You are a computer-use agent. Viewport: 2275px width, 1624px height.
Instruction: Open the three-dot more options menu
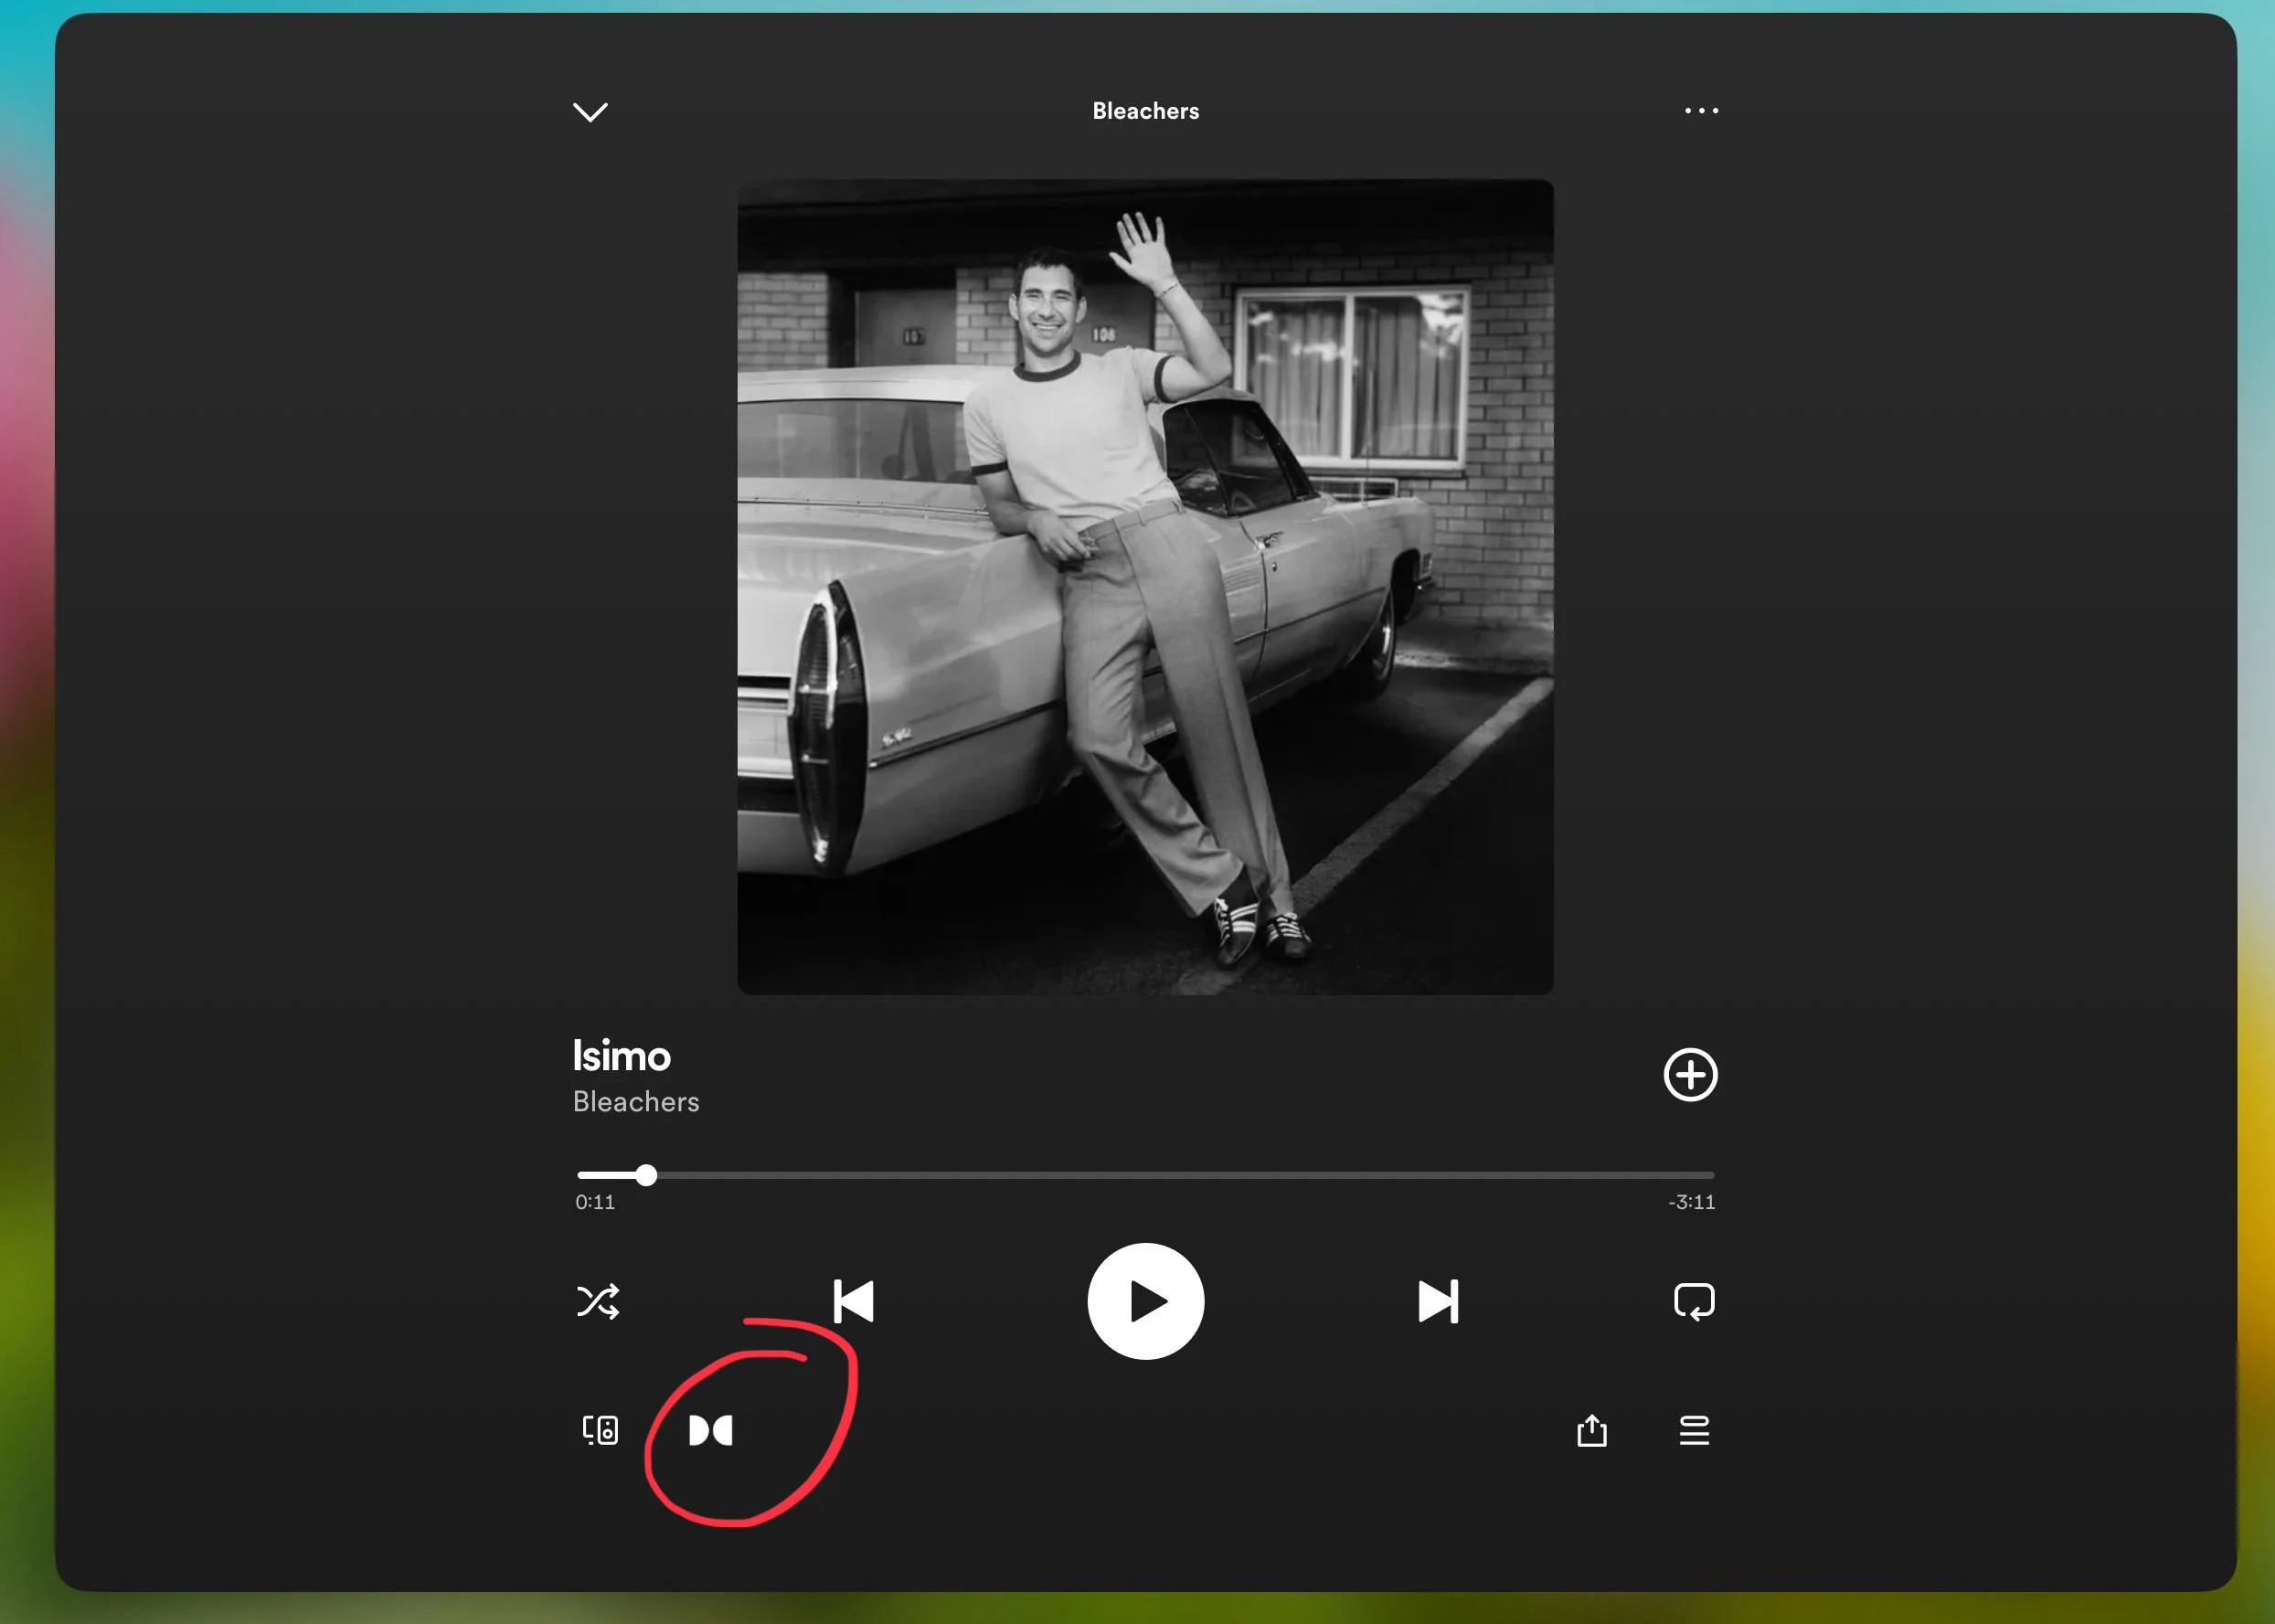click(x=1701, y=110)
